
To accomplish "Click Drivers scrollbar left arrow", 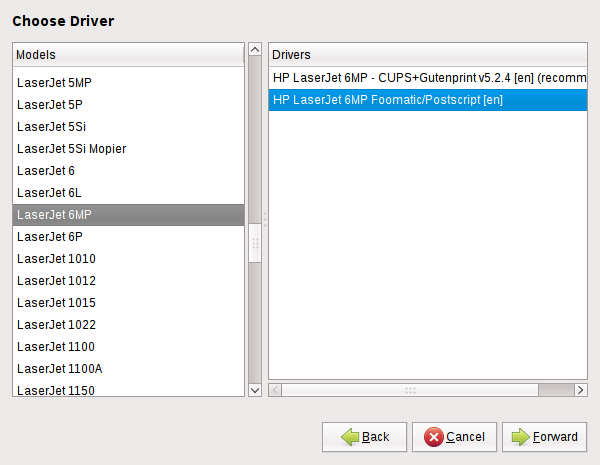I will [275, 390].
